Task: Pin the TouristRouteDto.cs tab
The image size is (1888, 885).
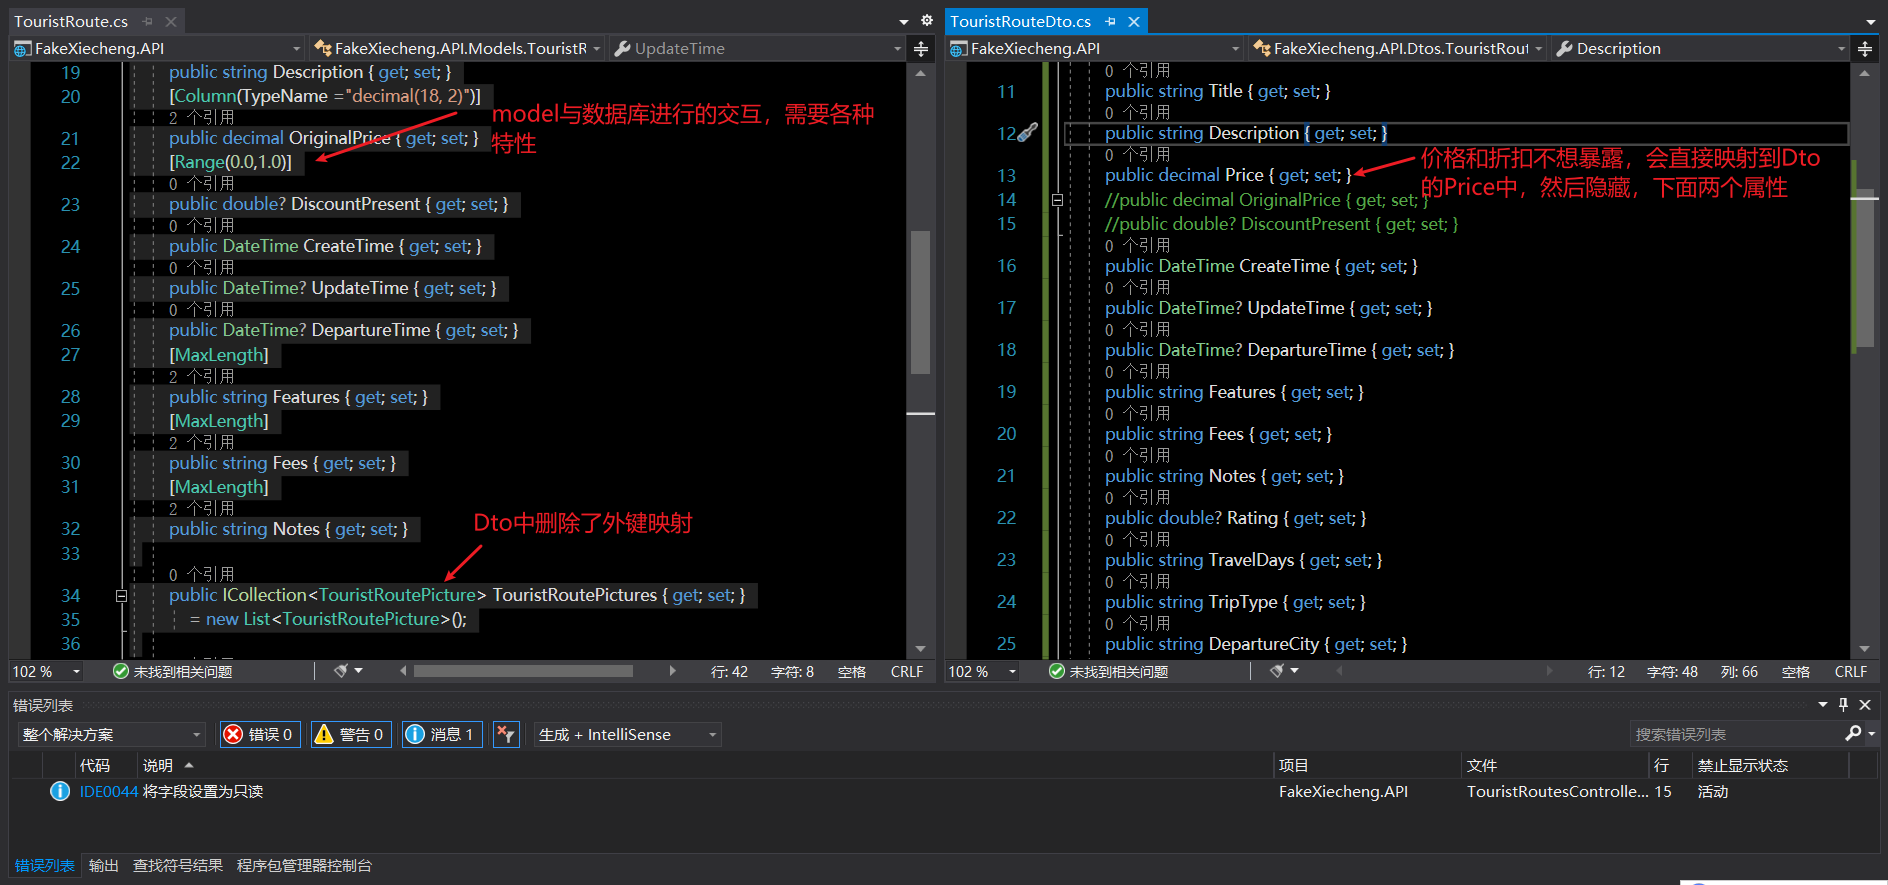Action: [x=1111, y=21]
